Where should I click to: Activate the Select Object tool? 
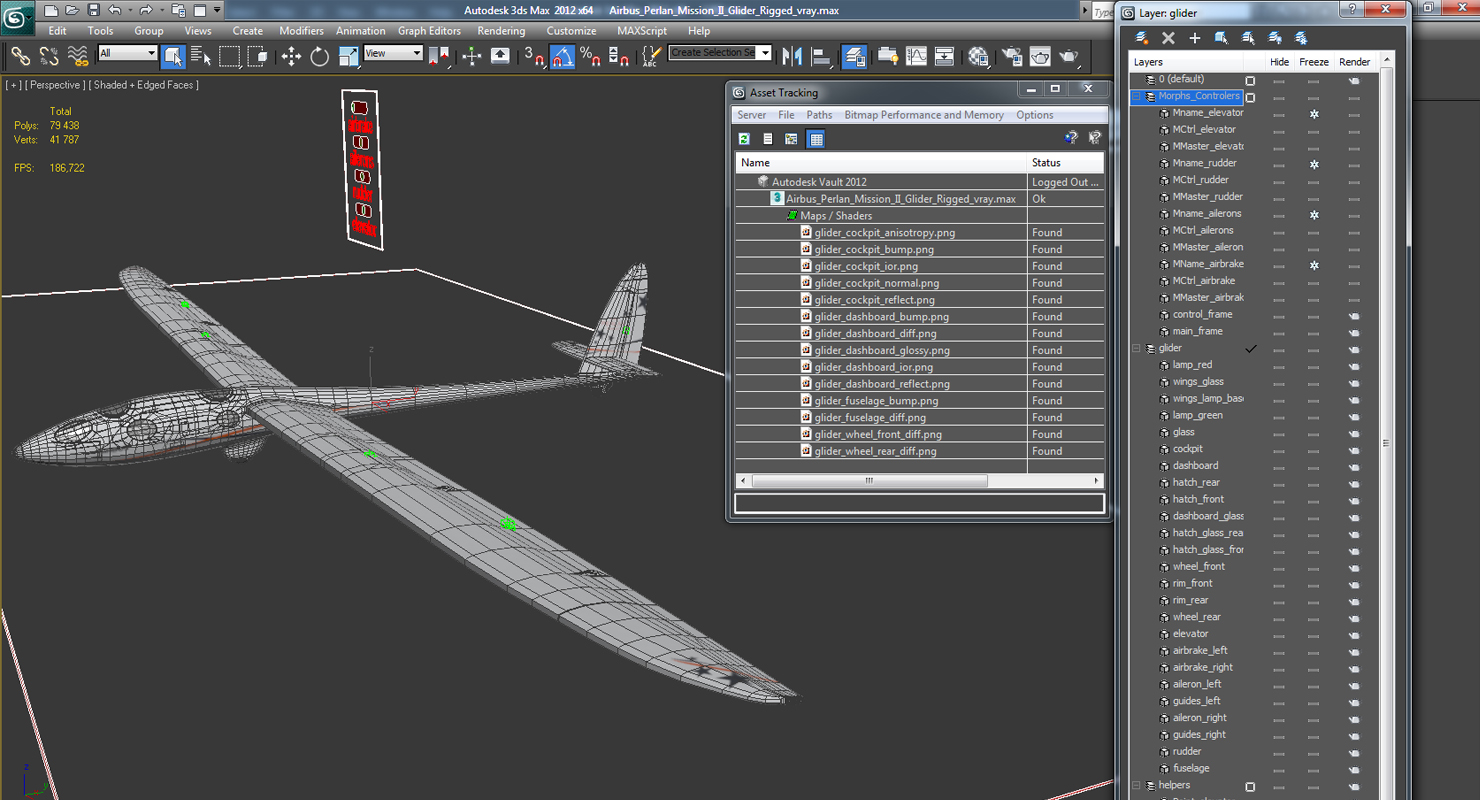[173, 56]
